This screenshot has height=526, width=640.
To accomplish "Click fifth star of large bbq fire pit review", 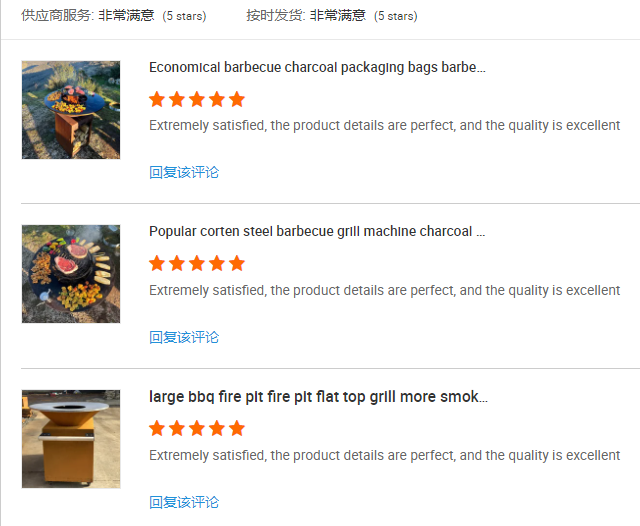I will click(x=237, y=429).
